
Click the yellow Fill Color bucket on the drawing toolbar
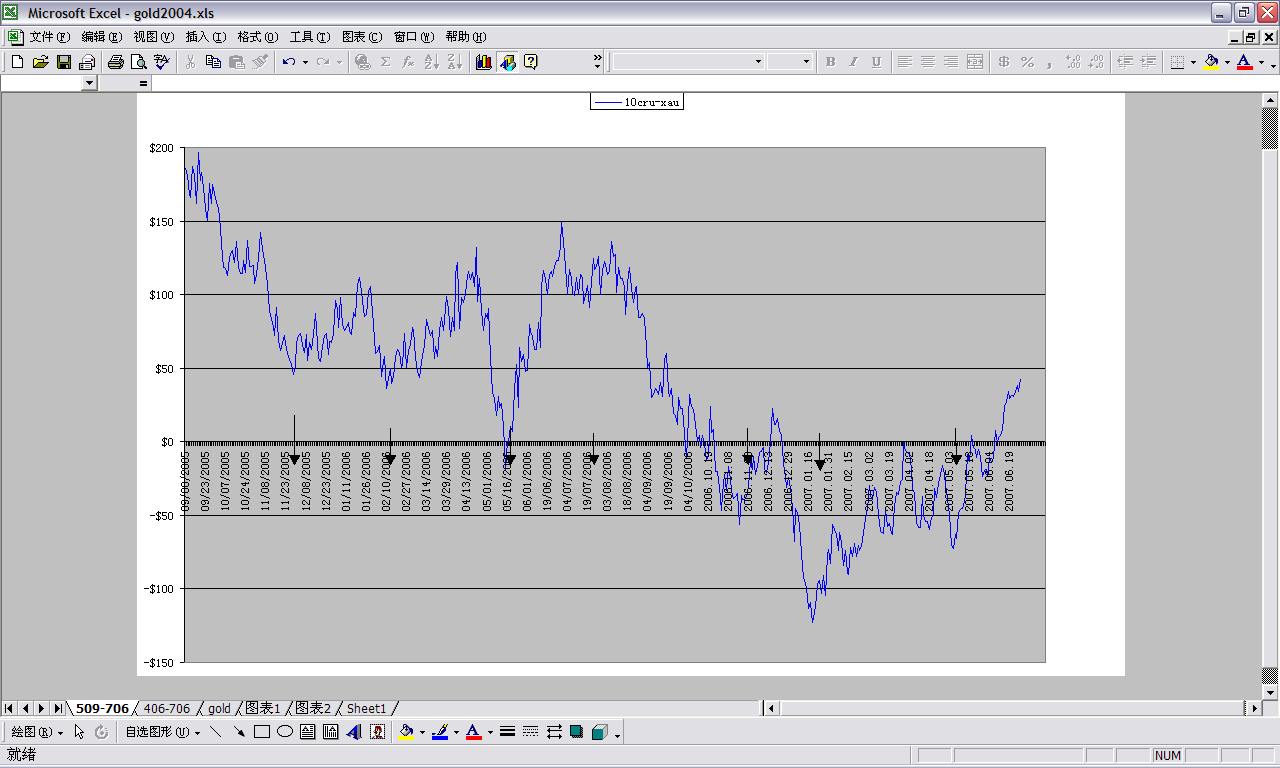[406, 732]
